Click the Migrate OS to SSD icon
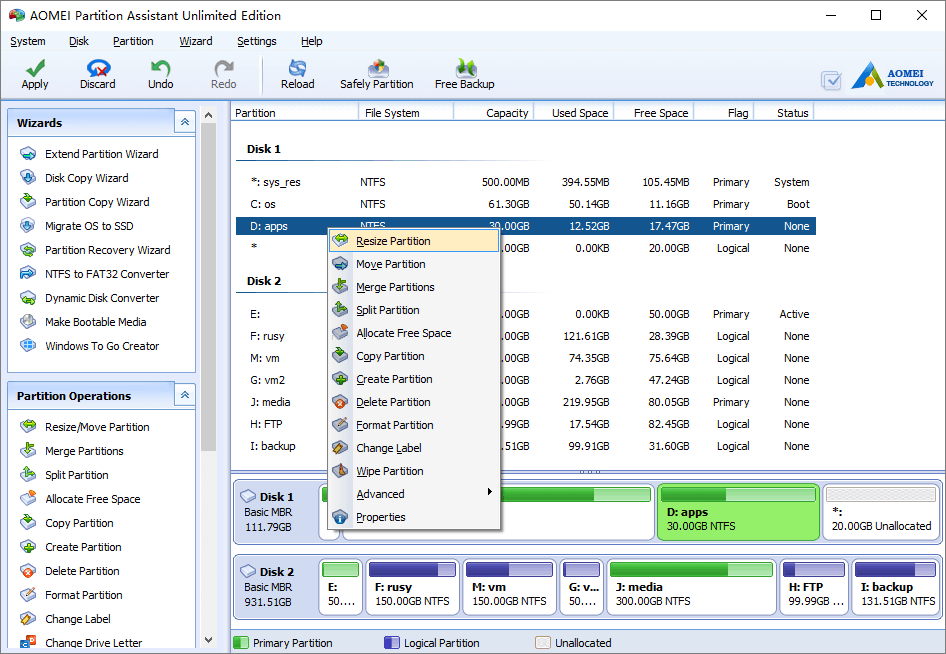This screenshot has width=946, height=654. pyautogui.click(x=28, y=226)
